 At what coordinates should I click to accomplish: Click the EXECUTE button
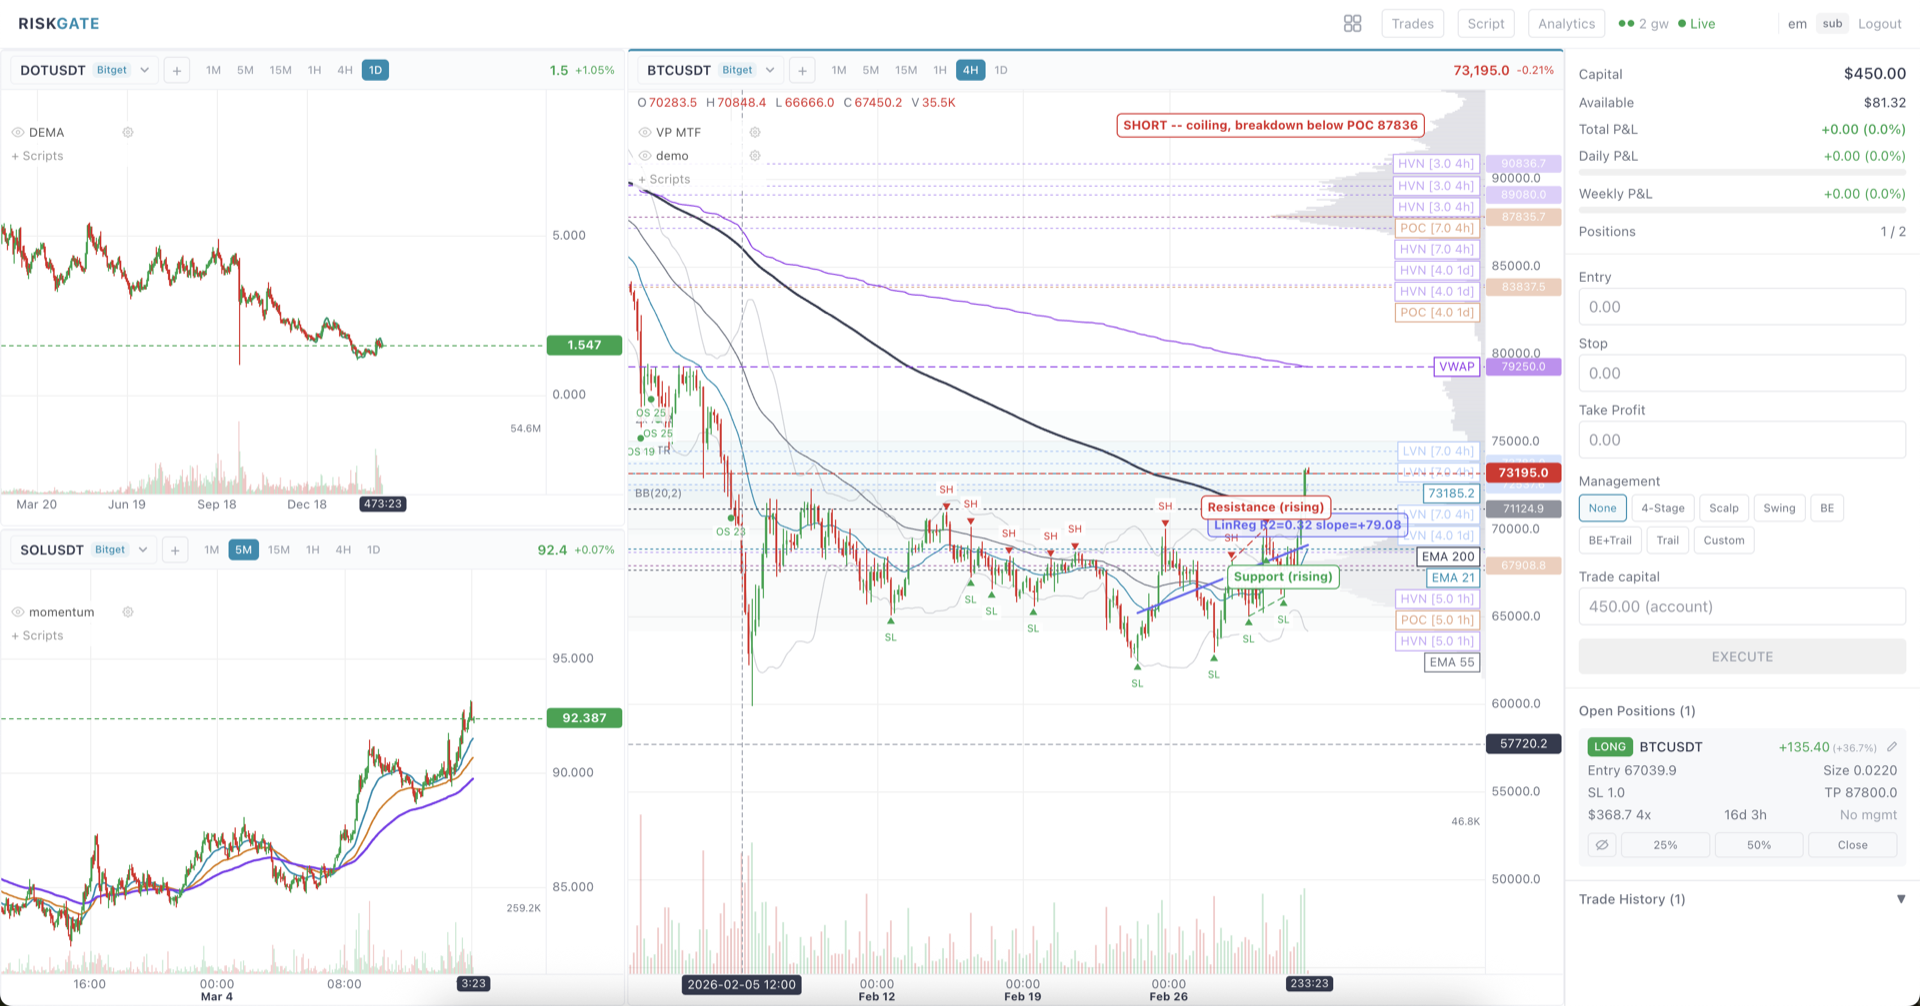tap(1741, 656)
